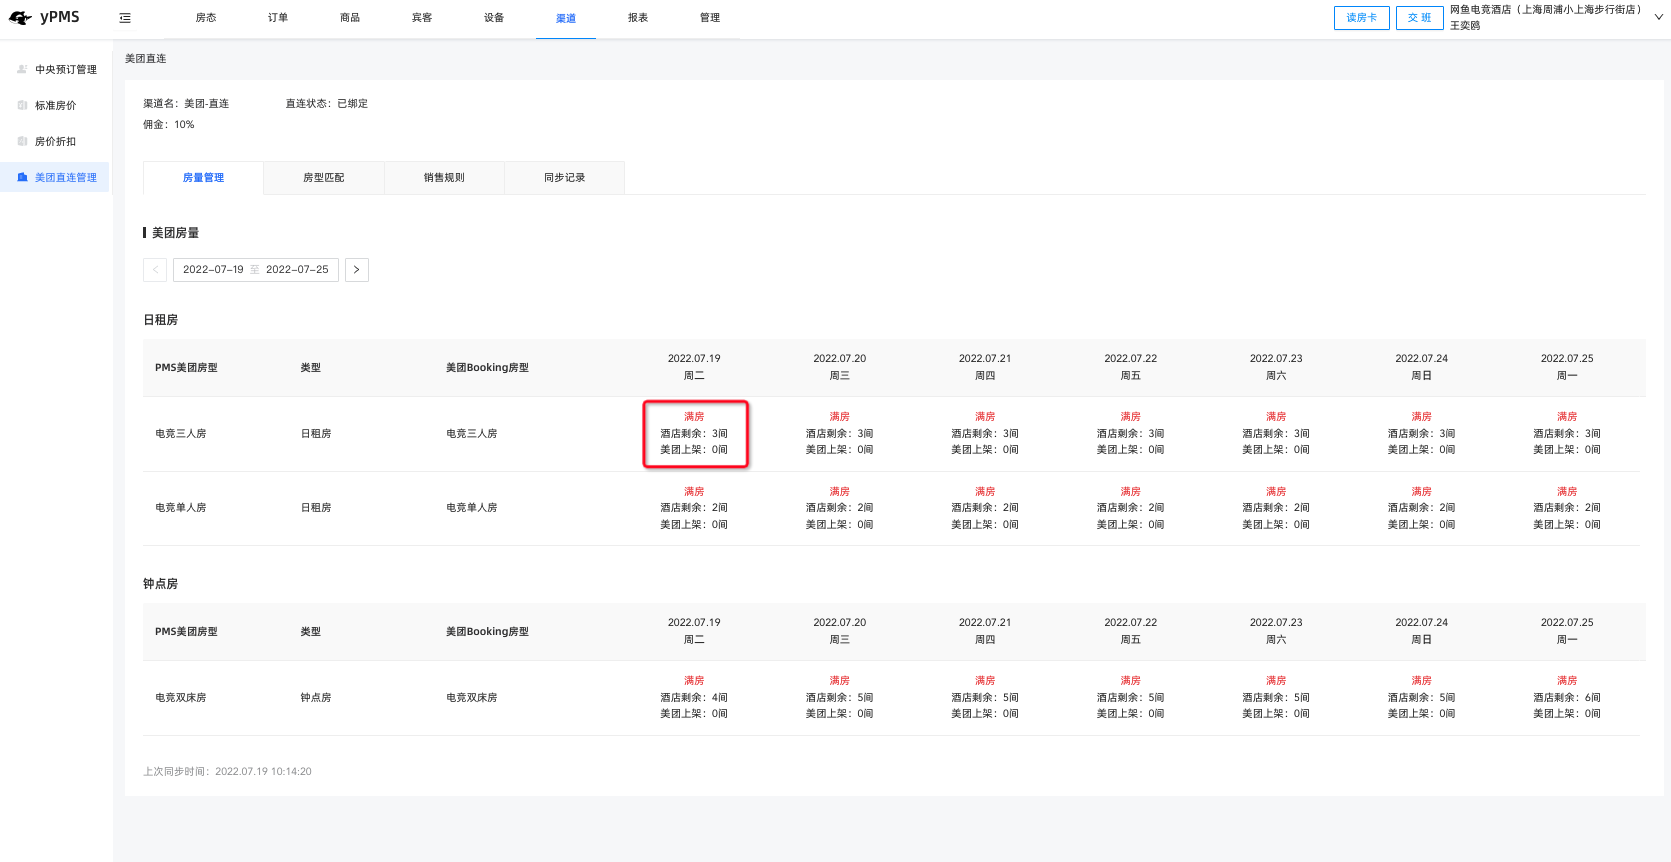This screenshot has width=1671, height=862.
Task: Open the 房态 top menu
Action: [206, 18]
